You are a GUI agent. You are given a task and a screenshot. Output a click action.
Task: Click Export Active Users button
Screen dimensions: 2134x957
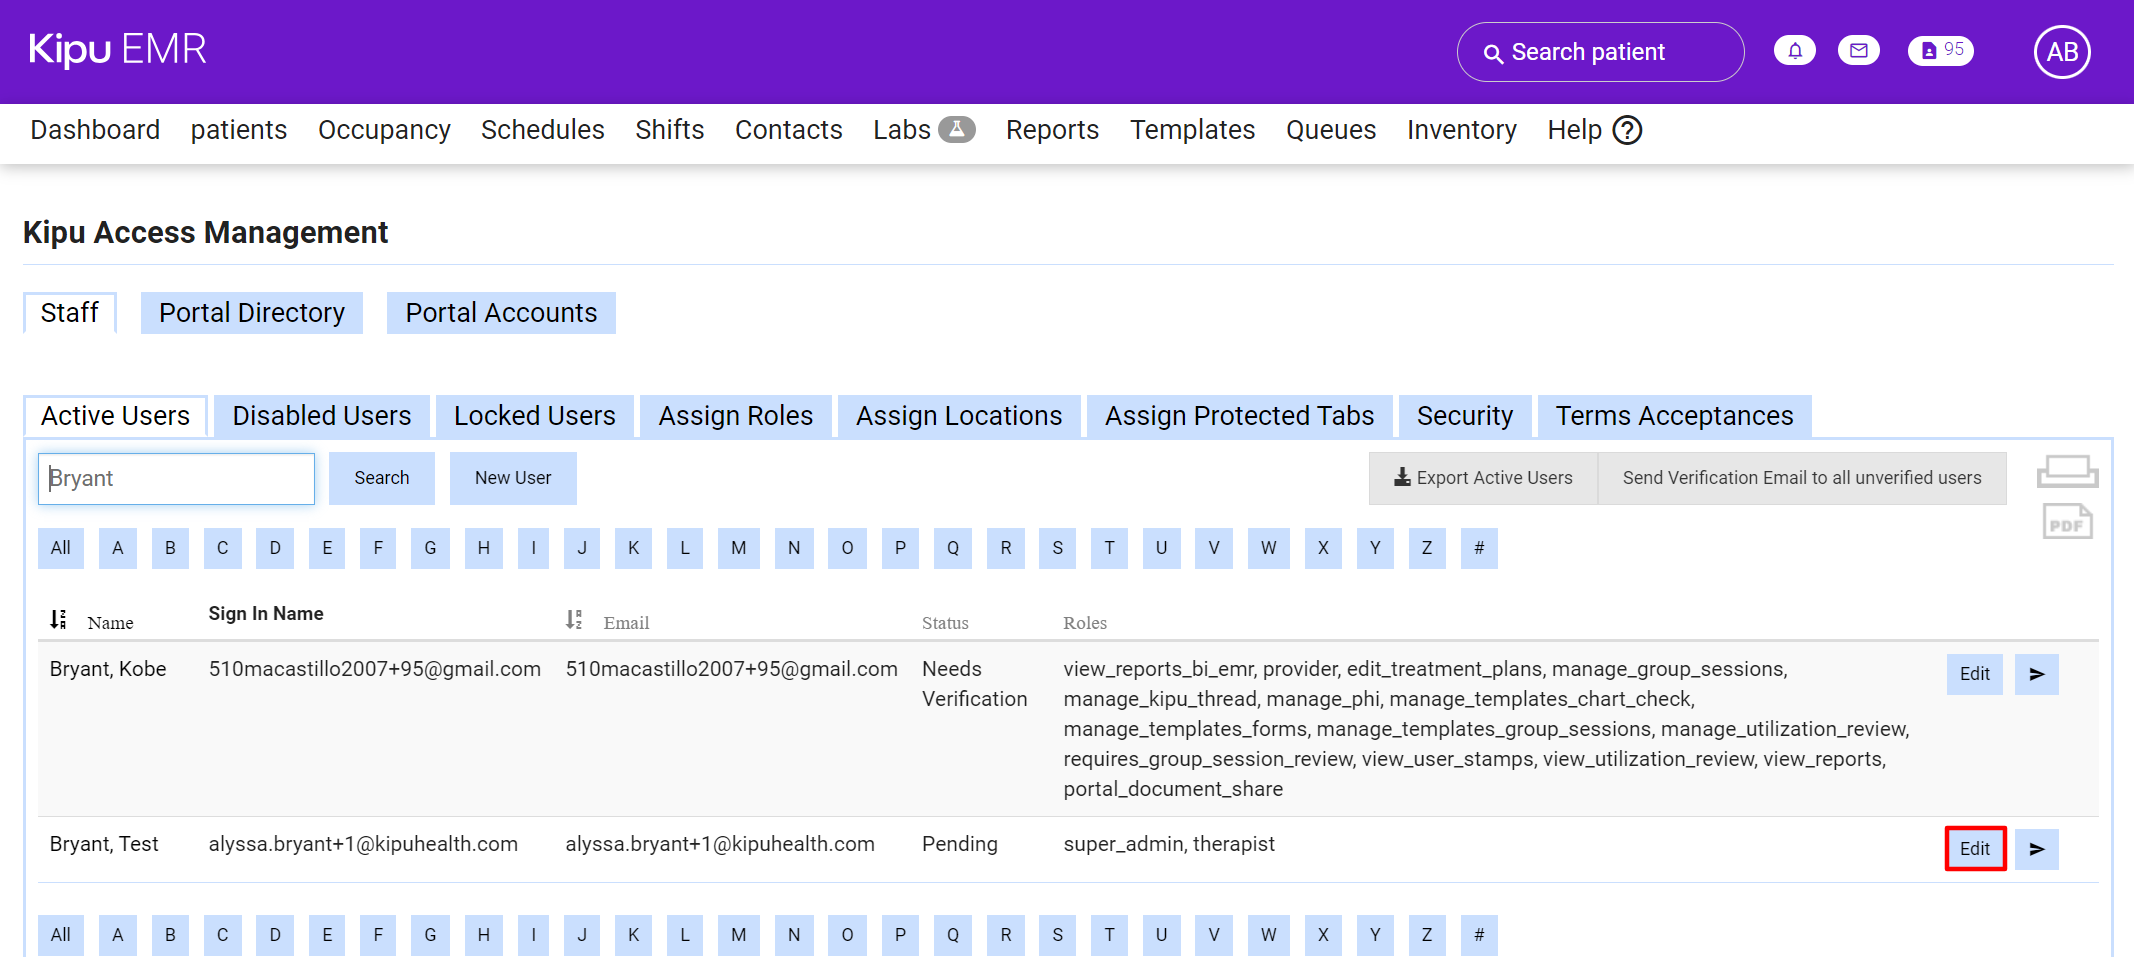[1483, 478]
